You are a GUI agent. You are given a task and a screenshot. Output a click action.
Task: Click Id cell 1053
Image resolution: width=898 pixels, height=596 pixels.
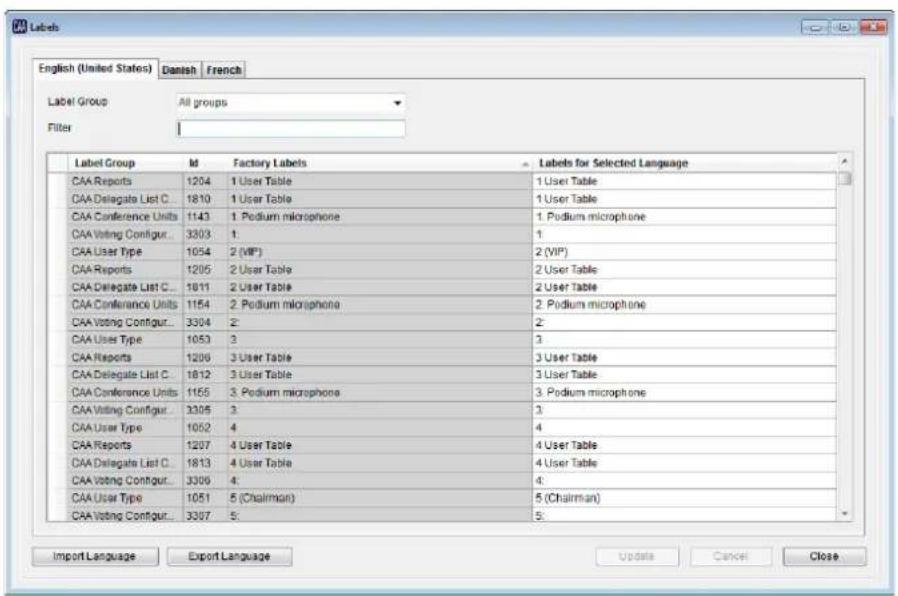[x=205, y=340]
